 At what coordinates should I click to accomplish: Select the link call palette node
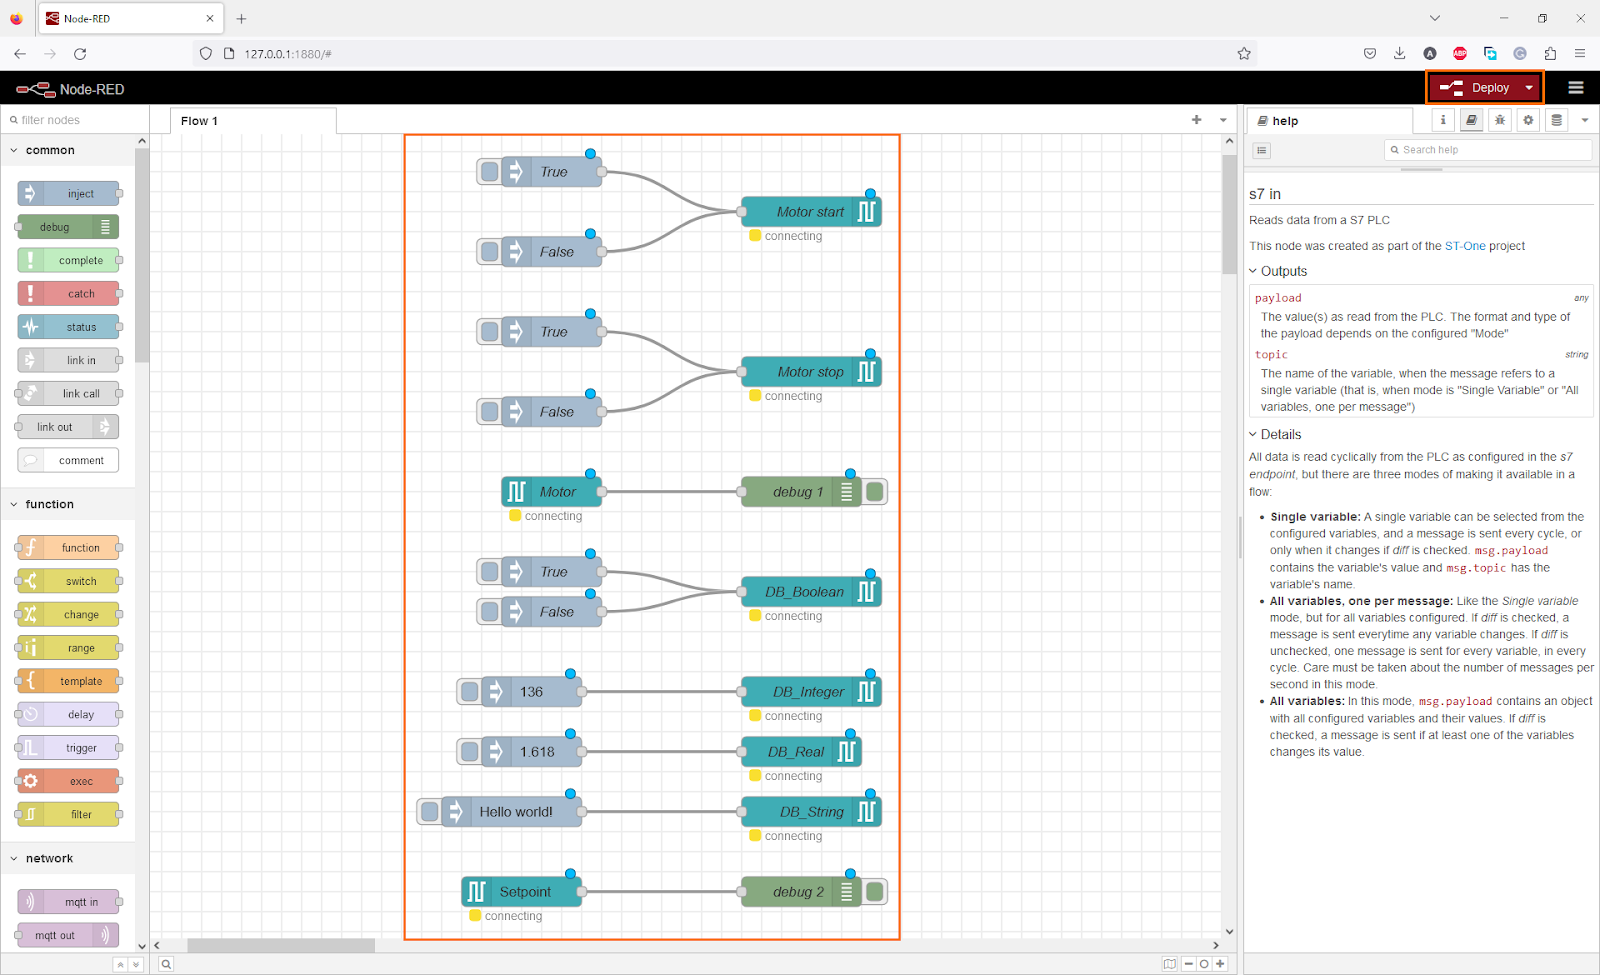pos(68,394)
